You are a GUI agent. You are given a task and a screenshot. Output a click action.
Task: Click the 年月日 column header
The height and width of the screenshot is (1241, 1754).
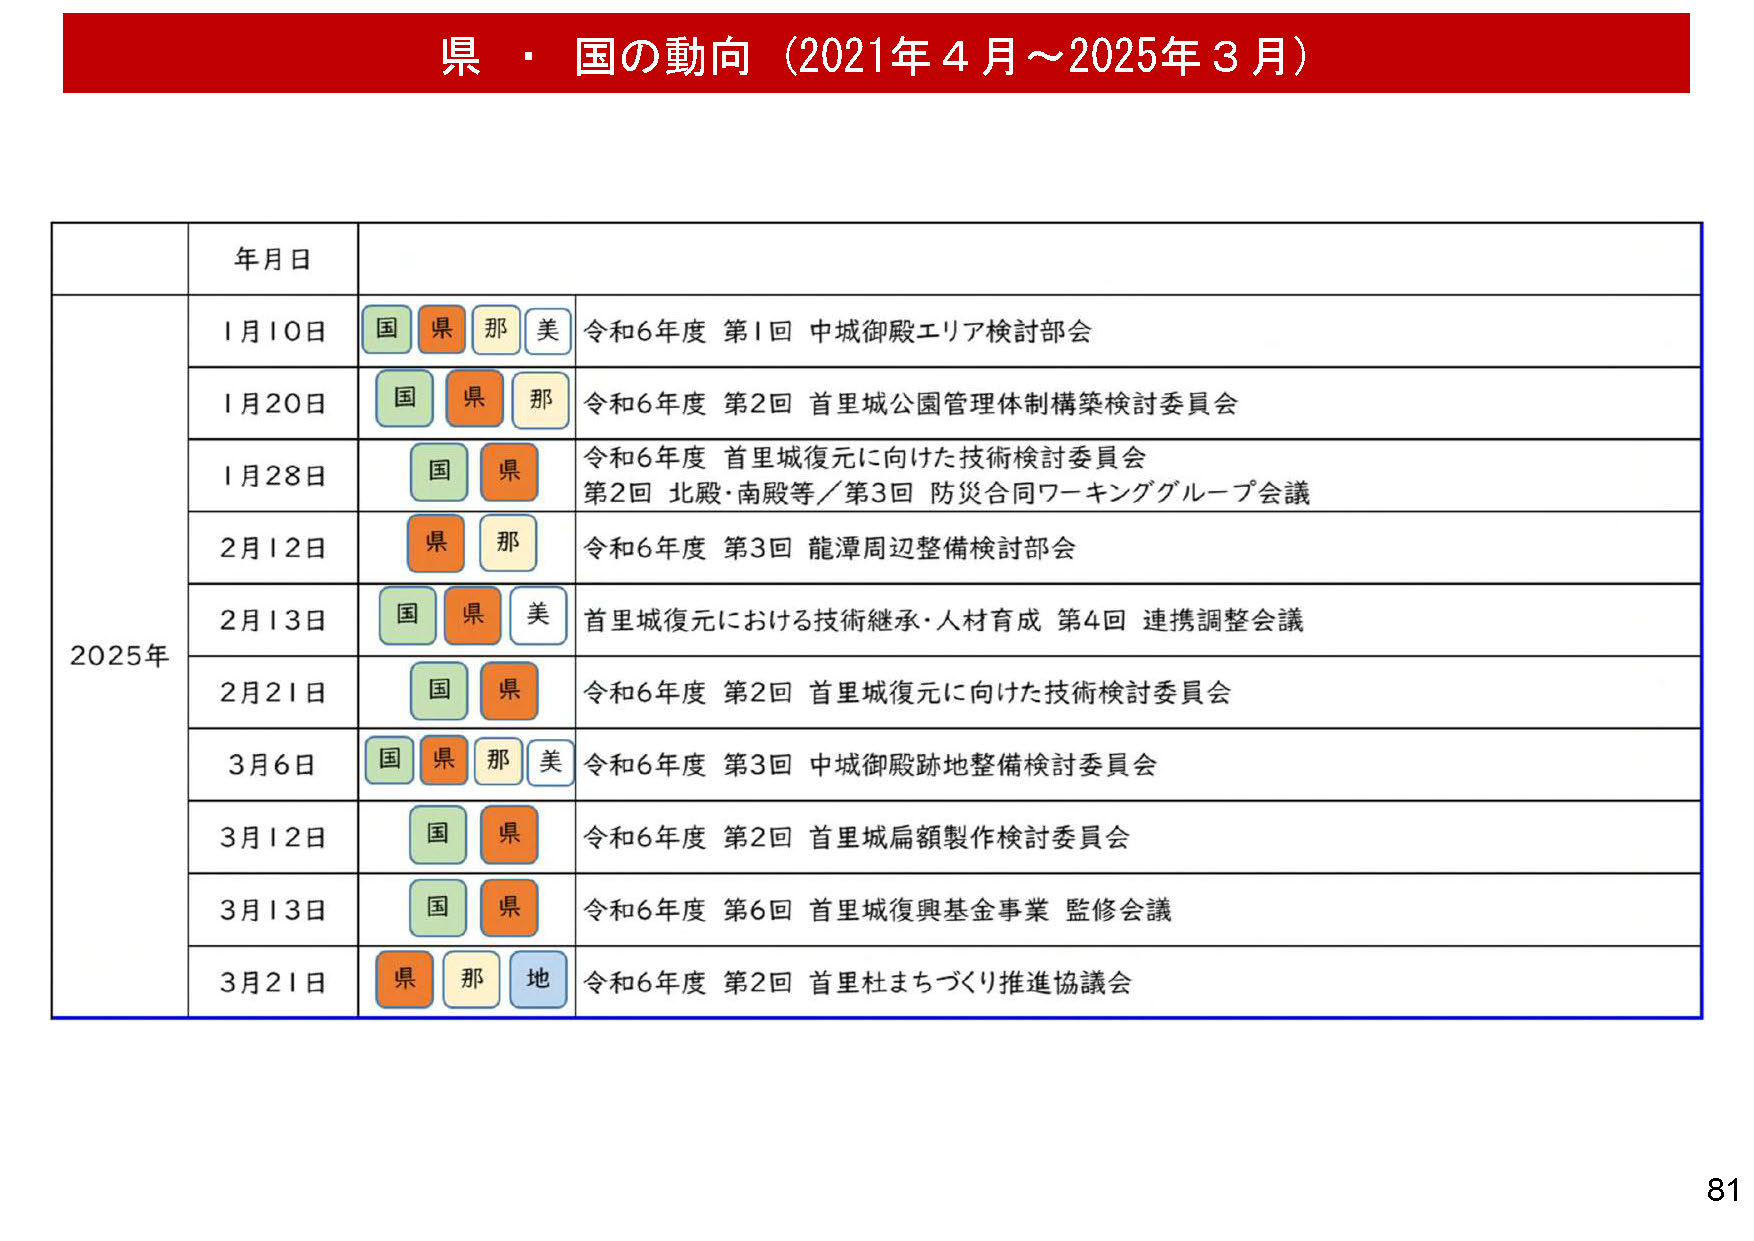pos(272,260)
